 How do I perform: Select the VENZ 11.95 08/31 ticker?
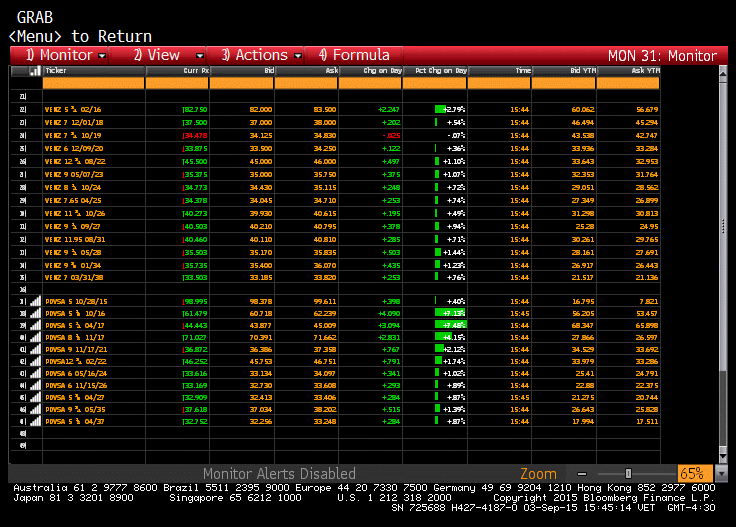(75, 239)
